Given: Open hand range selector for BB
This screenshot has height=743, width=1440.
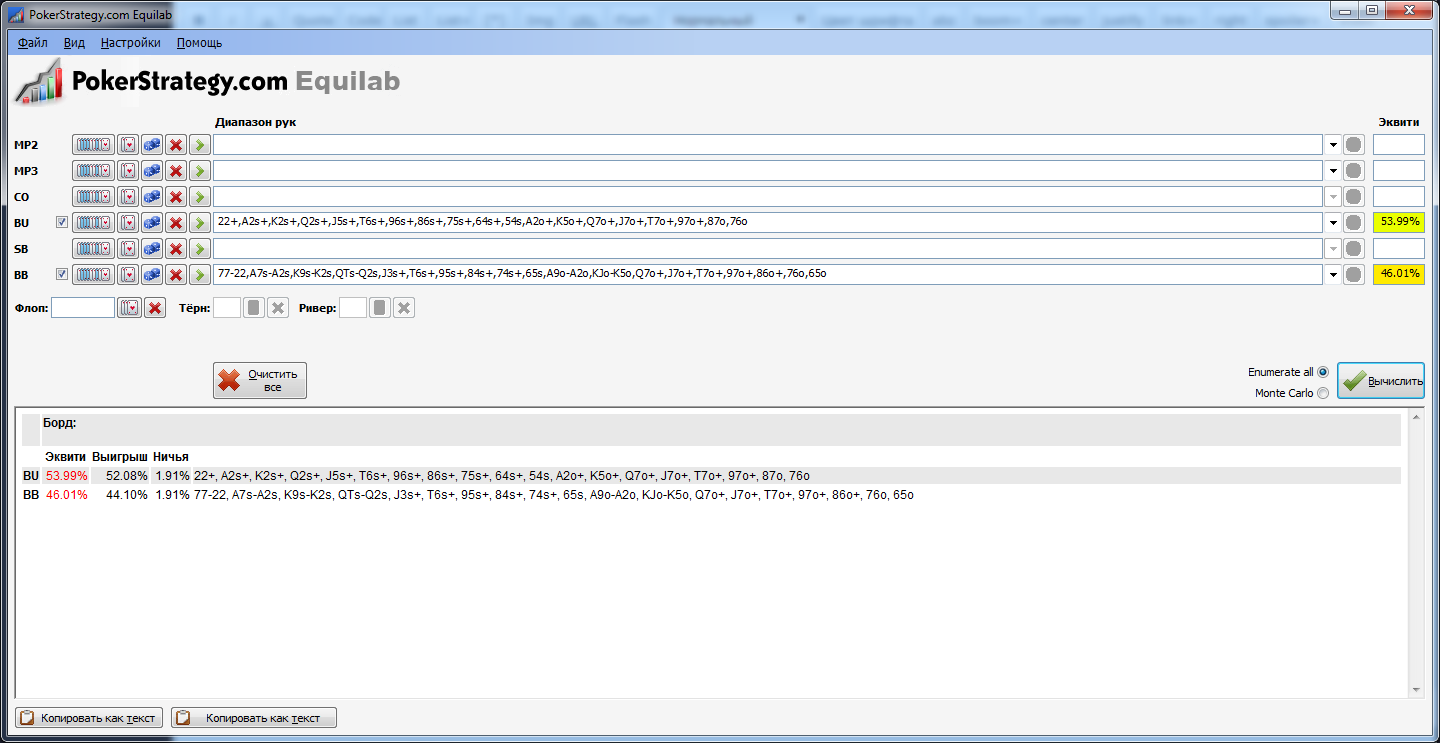Looking at the screenshot, I should click(93, 274).
